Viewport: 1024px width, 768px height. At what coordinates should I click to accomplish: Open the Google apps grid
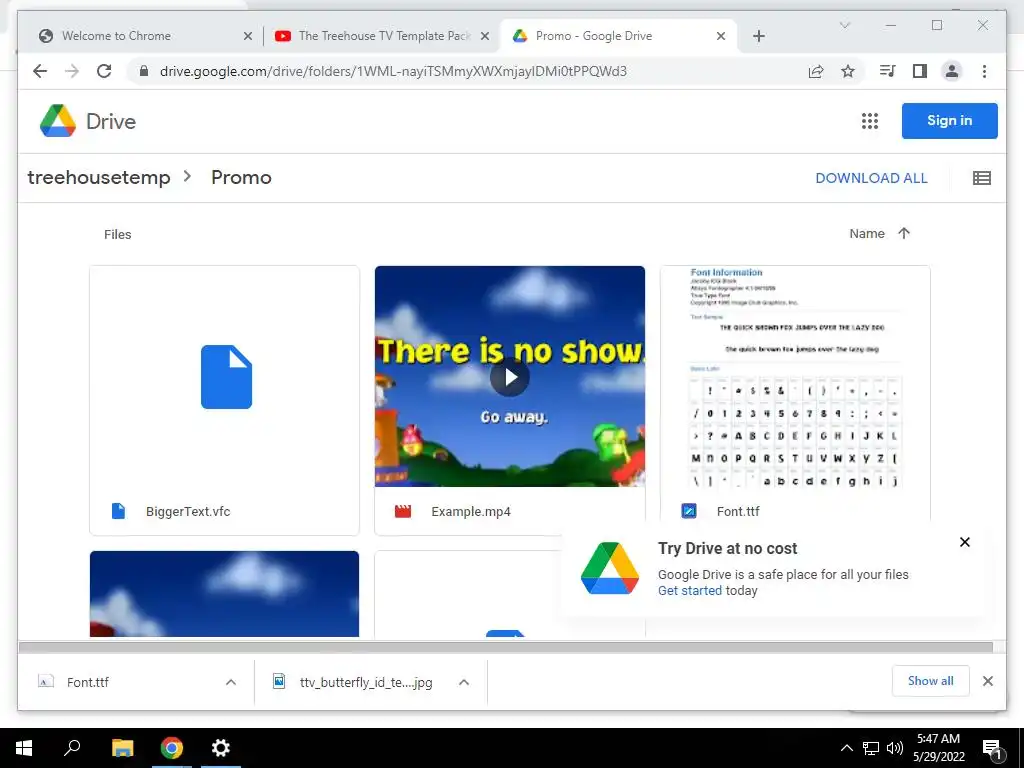(x=869, y=121)
